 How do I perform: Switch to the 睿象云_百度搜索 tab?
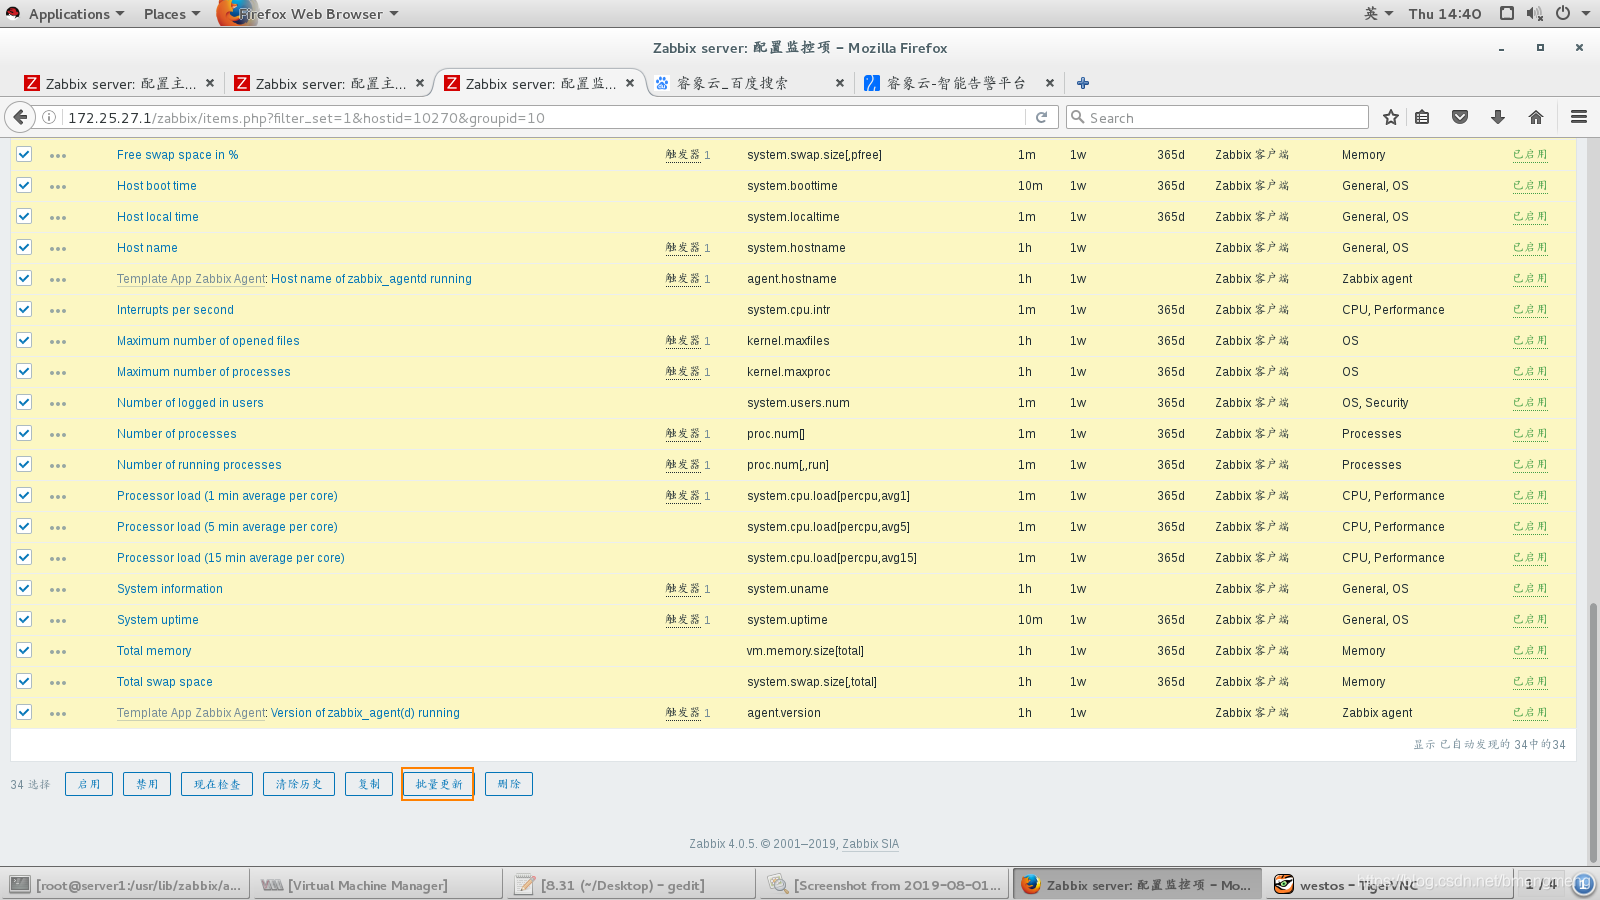click(749, 83)
